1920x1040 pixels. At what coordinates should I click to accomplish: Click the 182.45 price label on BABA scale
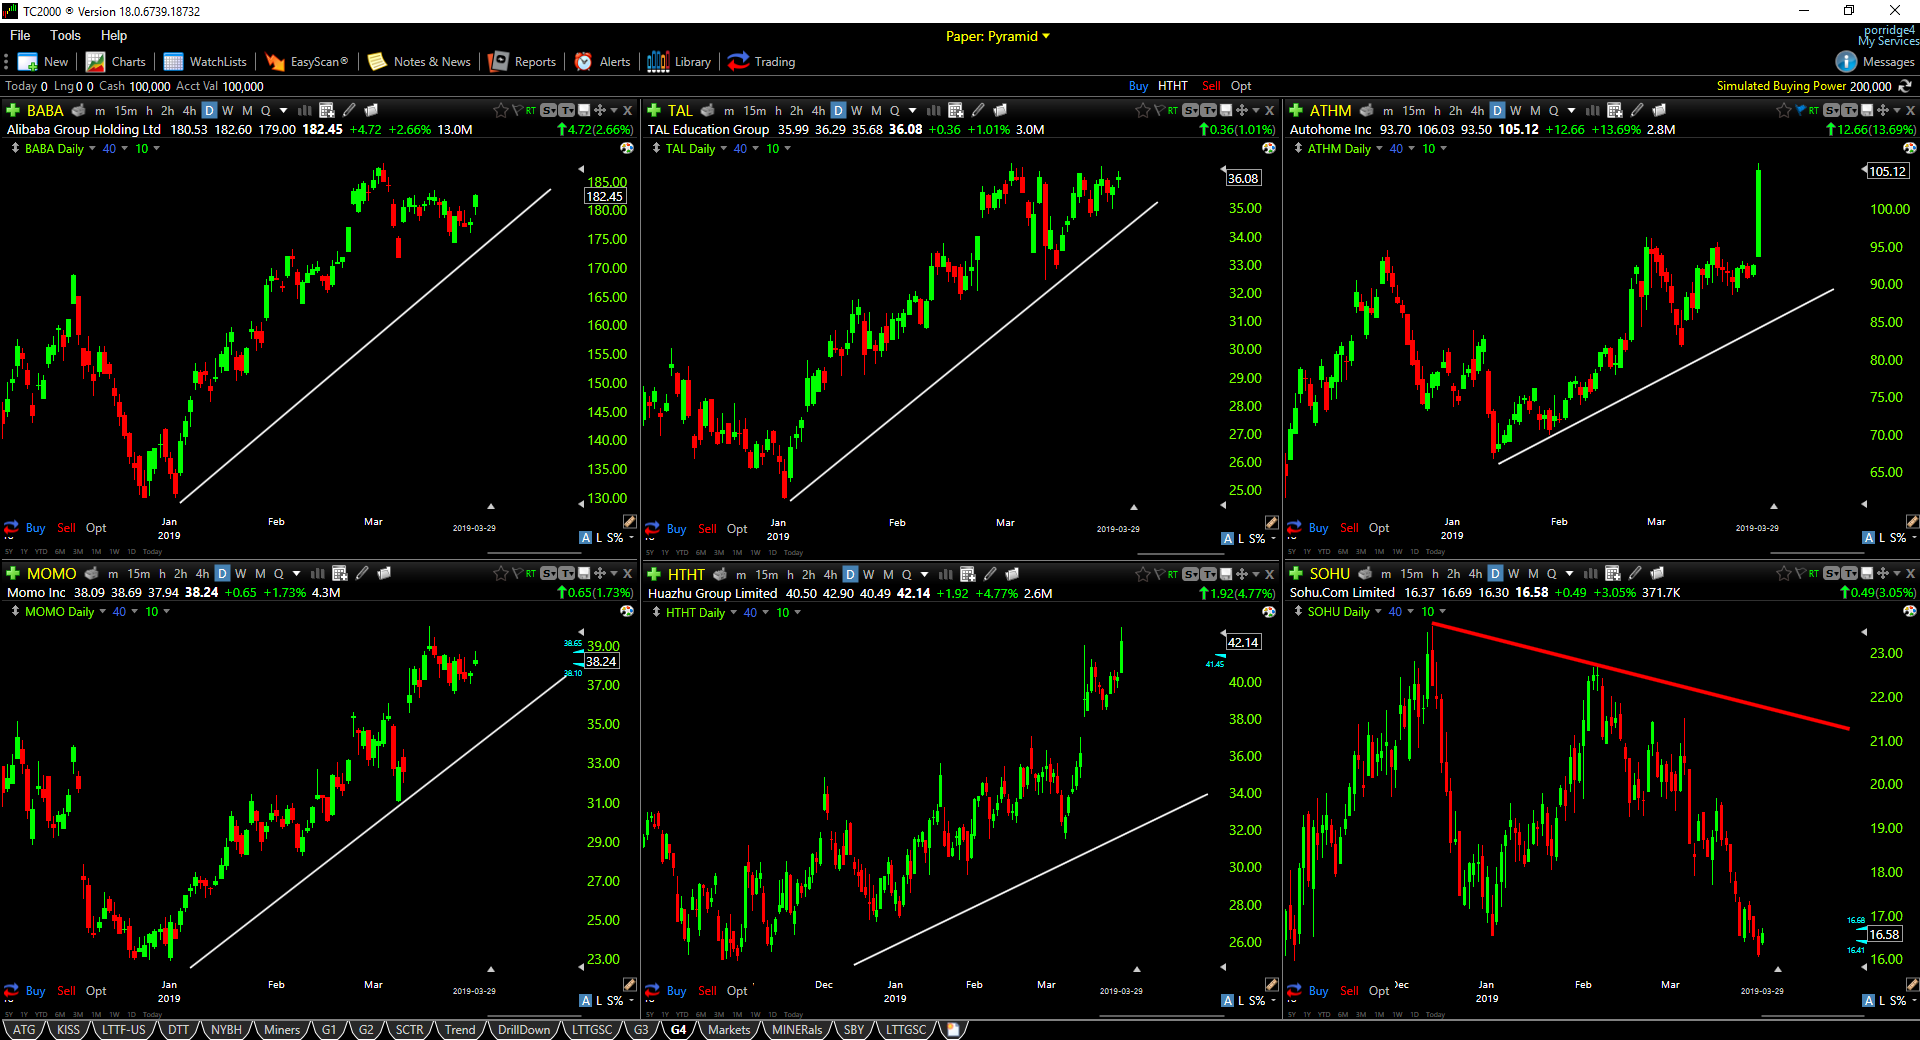coord(604,197)
